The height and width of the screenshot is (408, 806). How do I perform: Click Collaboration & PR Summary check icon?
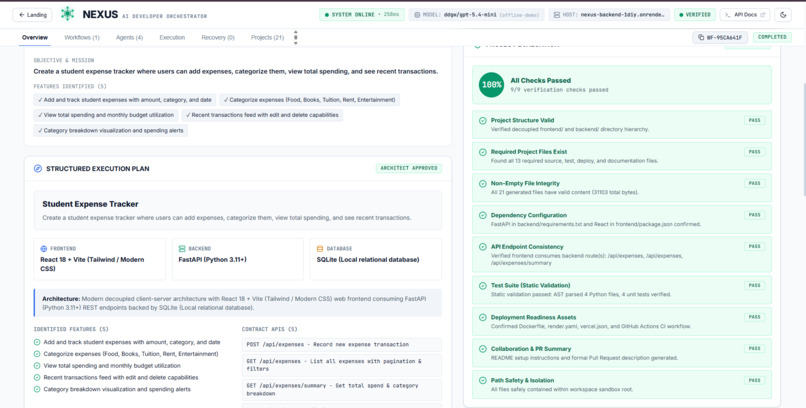[x=483, y=349]
